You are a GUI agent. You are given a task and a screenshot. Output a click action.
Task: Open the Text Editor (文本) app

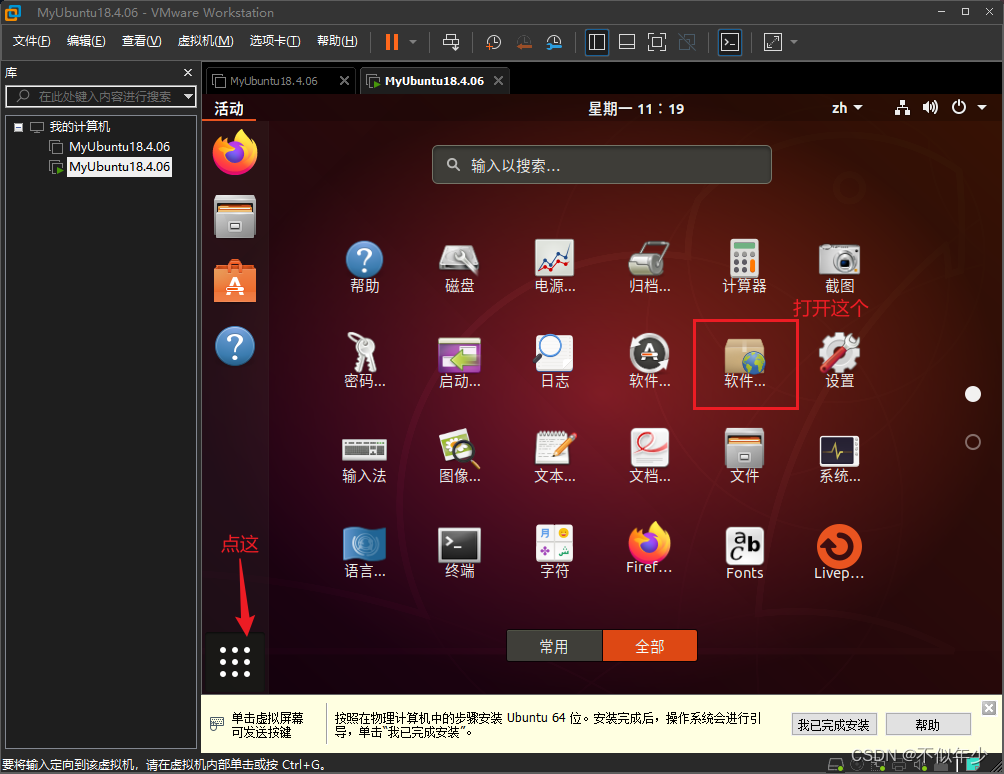click(555, 456)
